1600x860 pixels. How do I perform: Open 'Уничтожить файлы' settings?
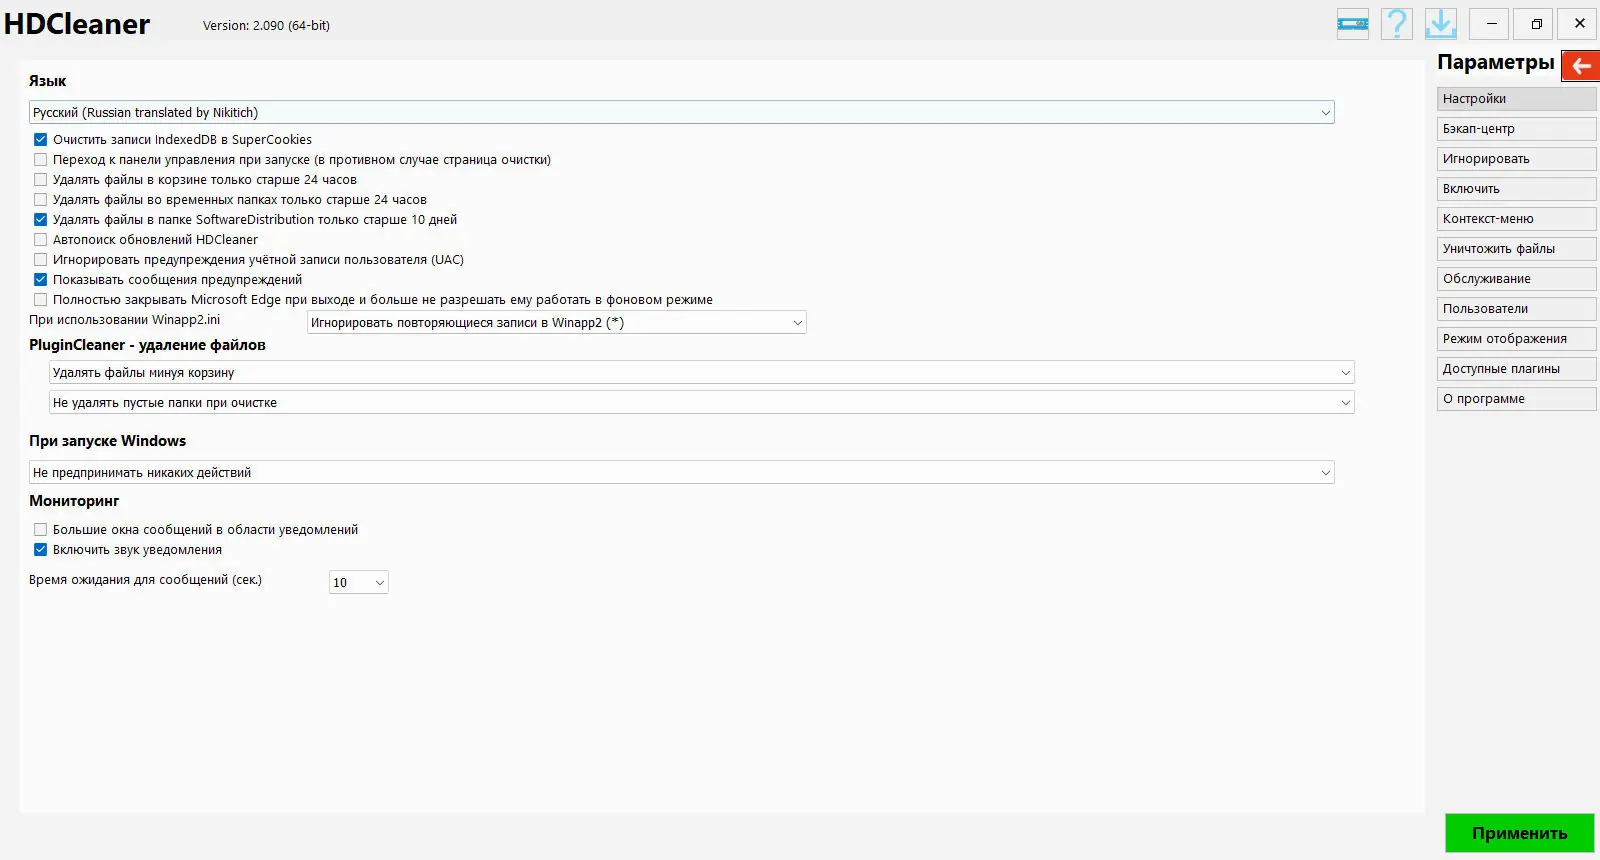point(1516,249)
